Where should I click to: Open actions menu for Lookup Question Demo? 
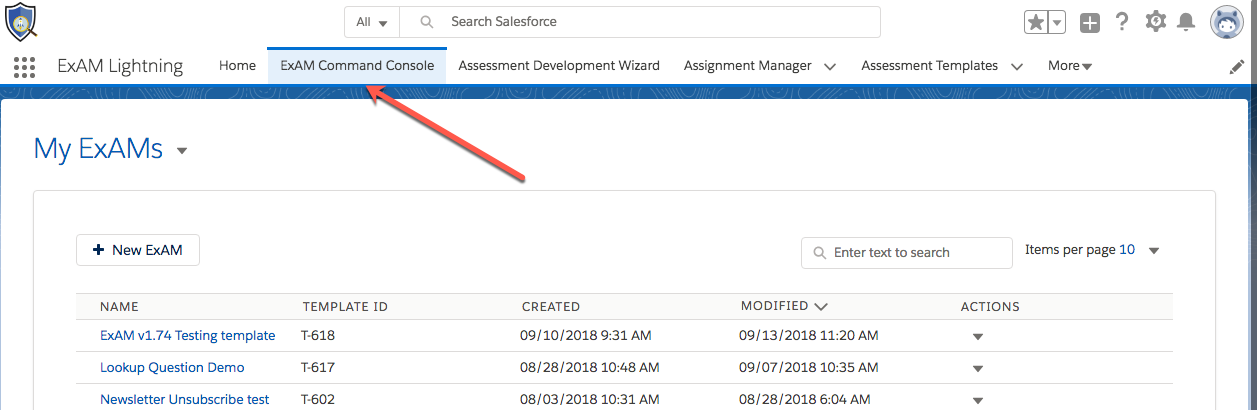(x=978, y=369)
